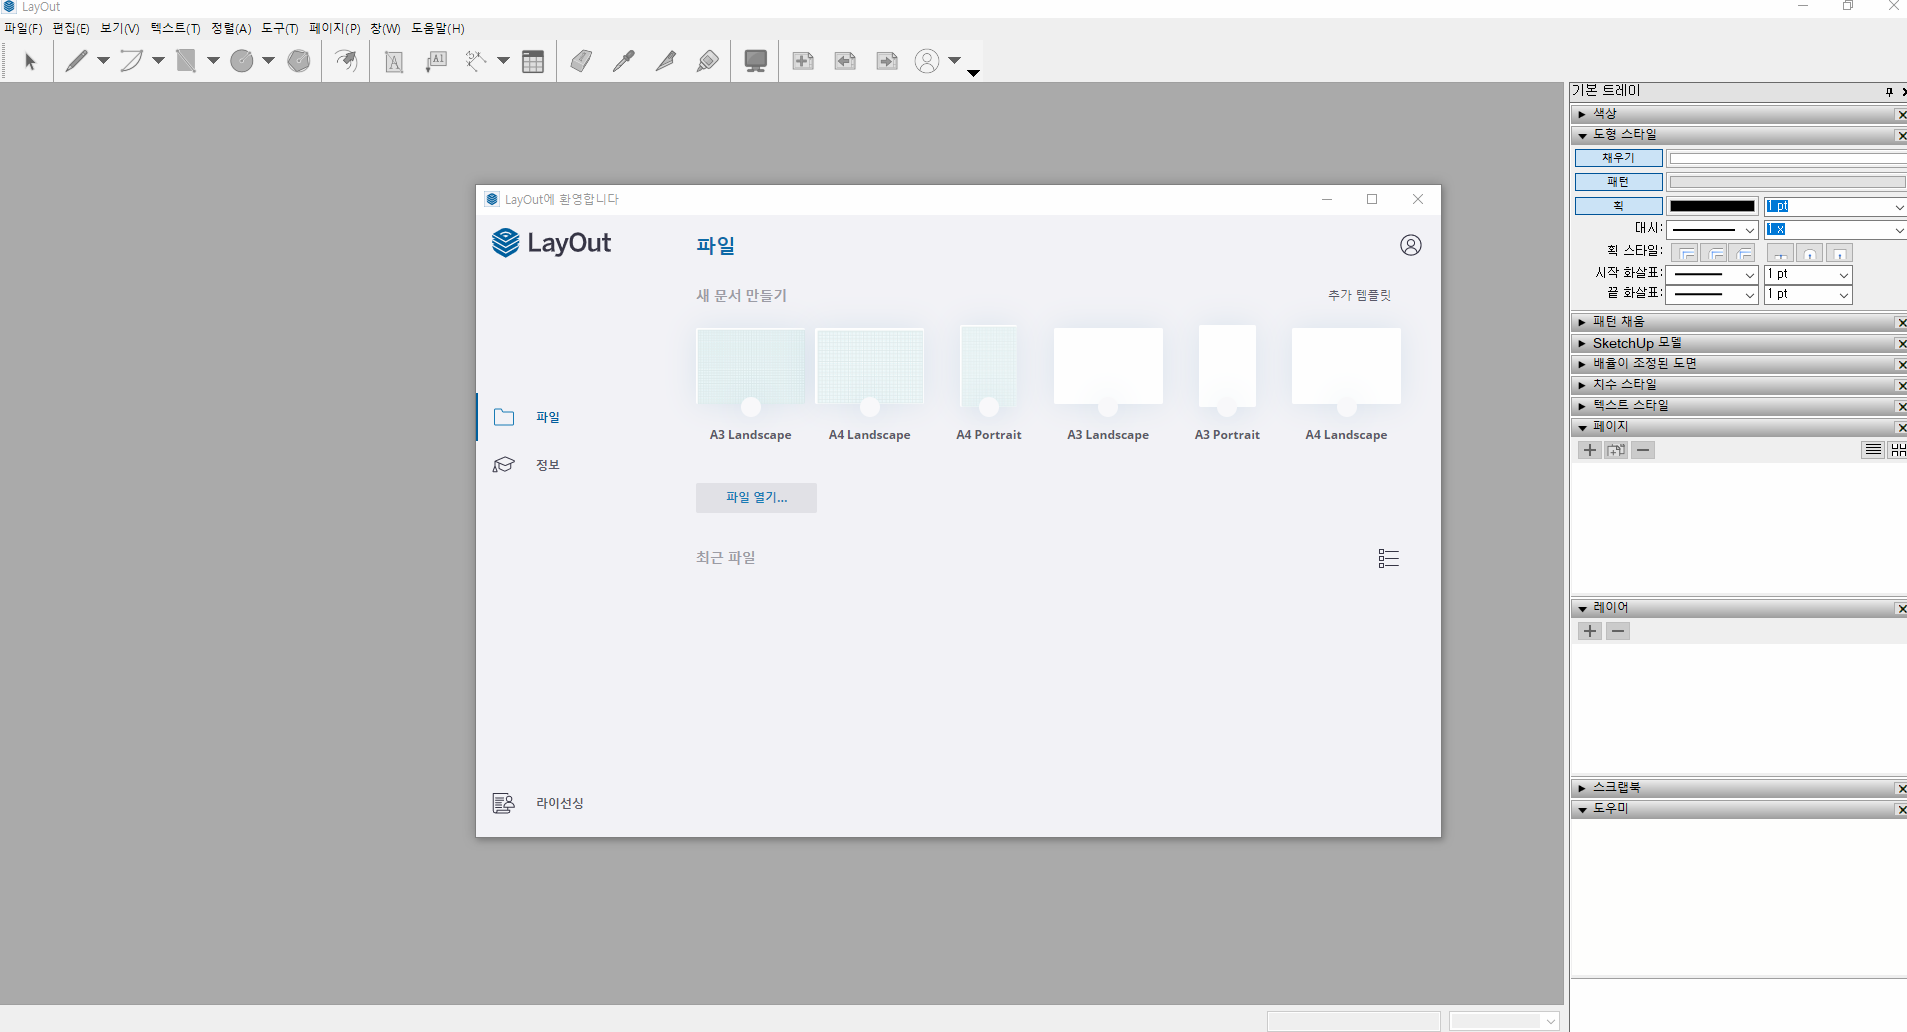Select the Label tool
The width and height of the screenshot is (1907, 1032).
[x=436, y=62]
